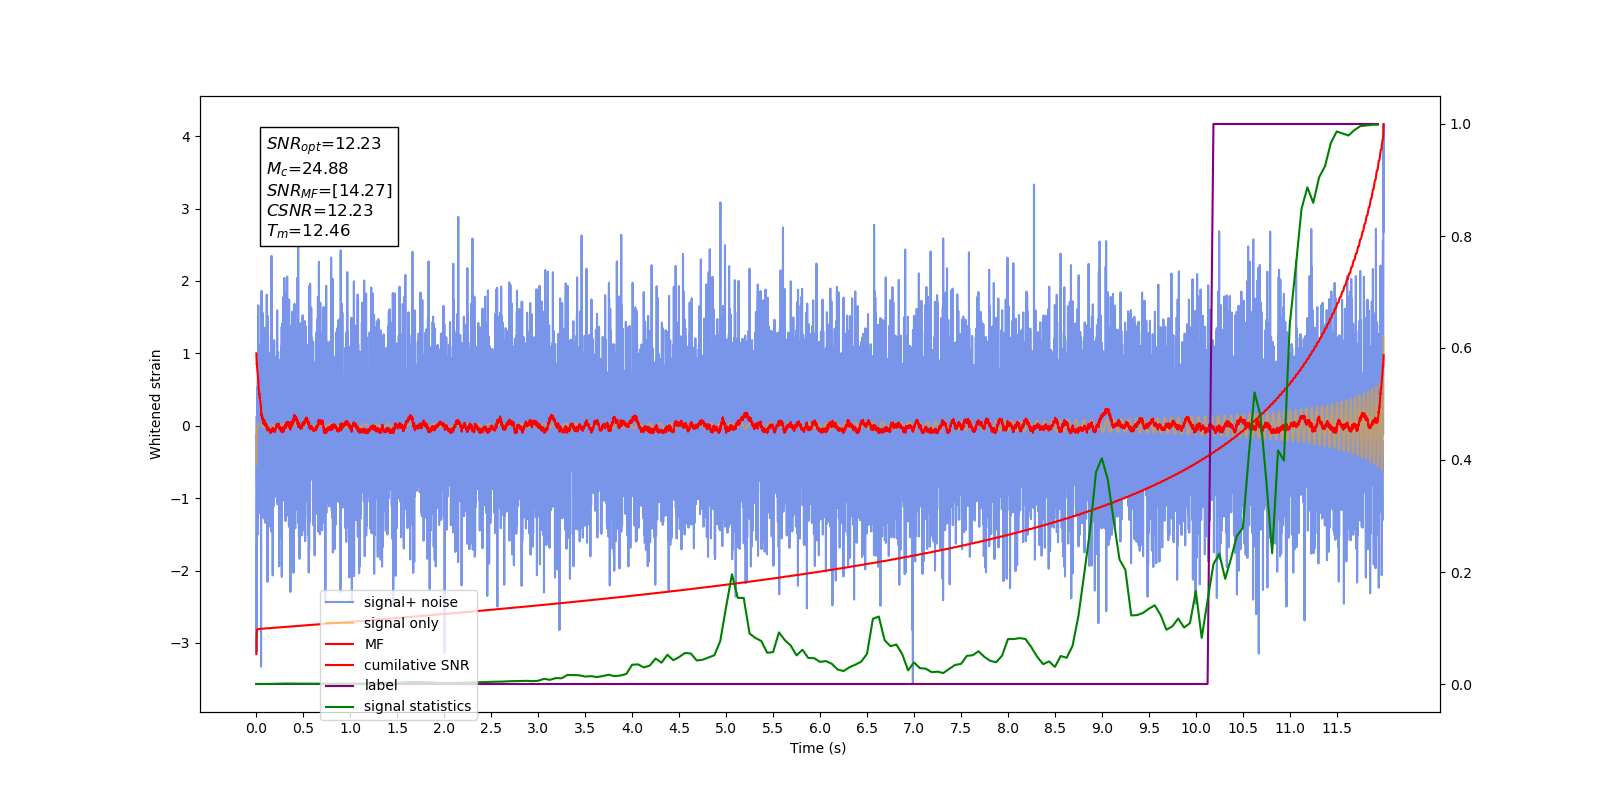This screenshot has width=1600, height=800.
Task: Click left y-axis tick label 3
Action: tap(186, 209)
